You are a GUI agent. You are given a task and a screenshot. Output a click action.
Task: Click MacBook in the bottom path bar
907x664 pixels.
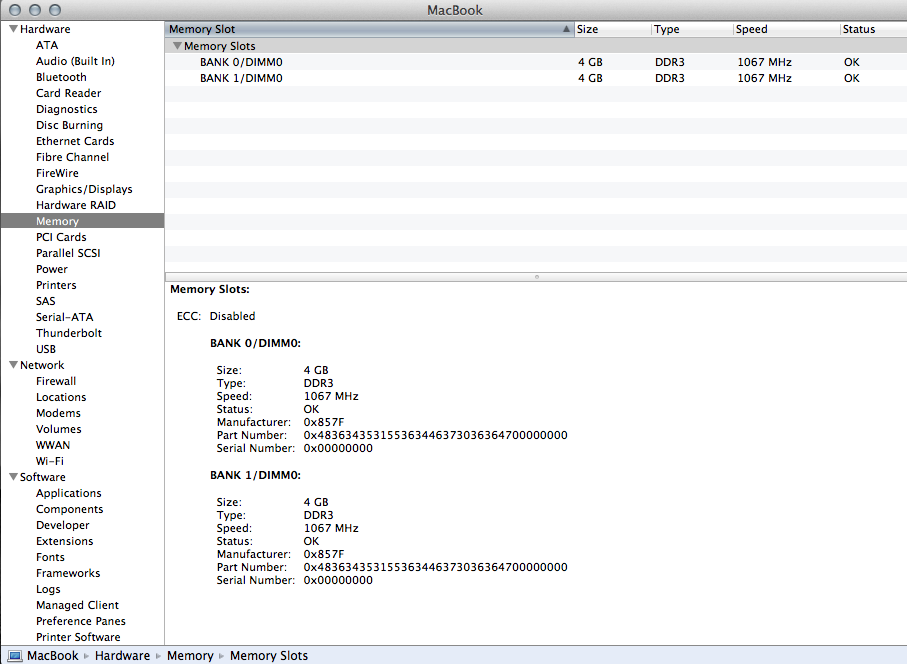(x=52, y=656)
